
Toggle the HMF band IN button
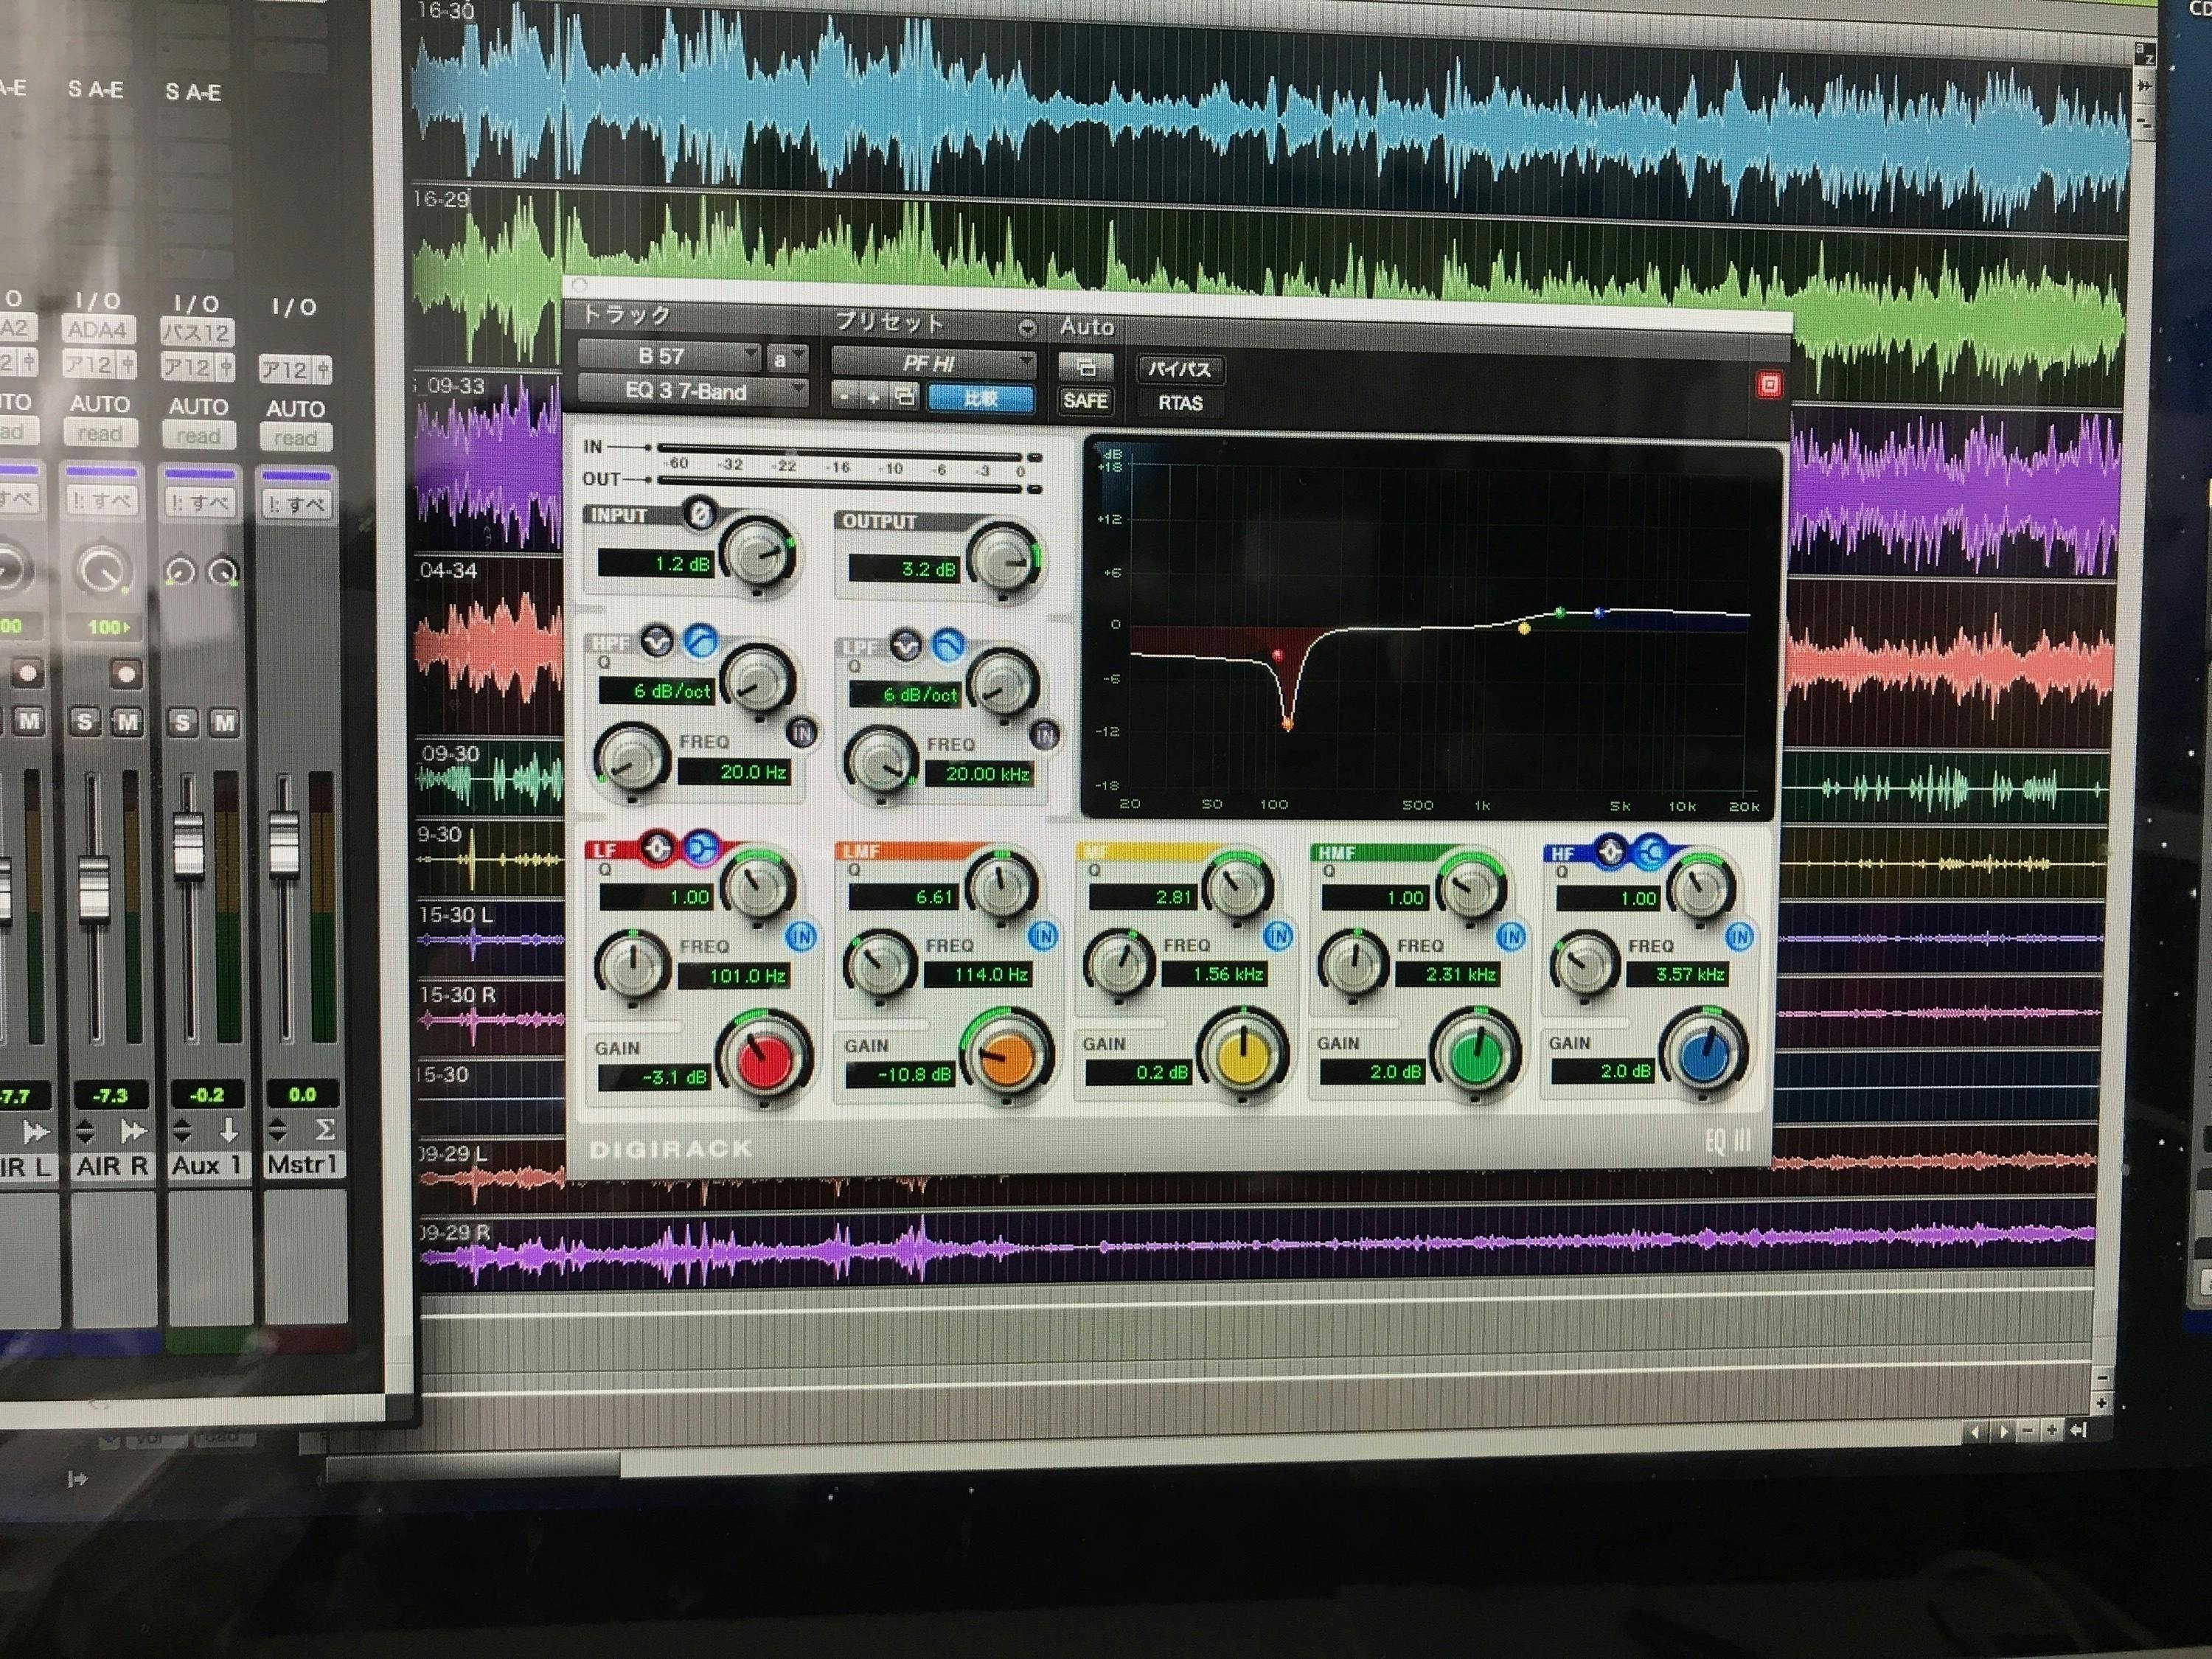pos(1511,937)
